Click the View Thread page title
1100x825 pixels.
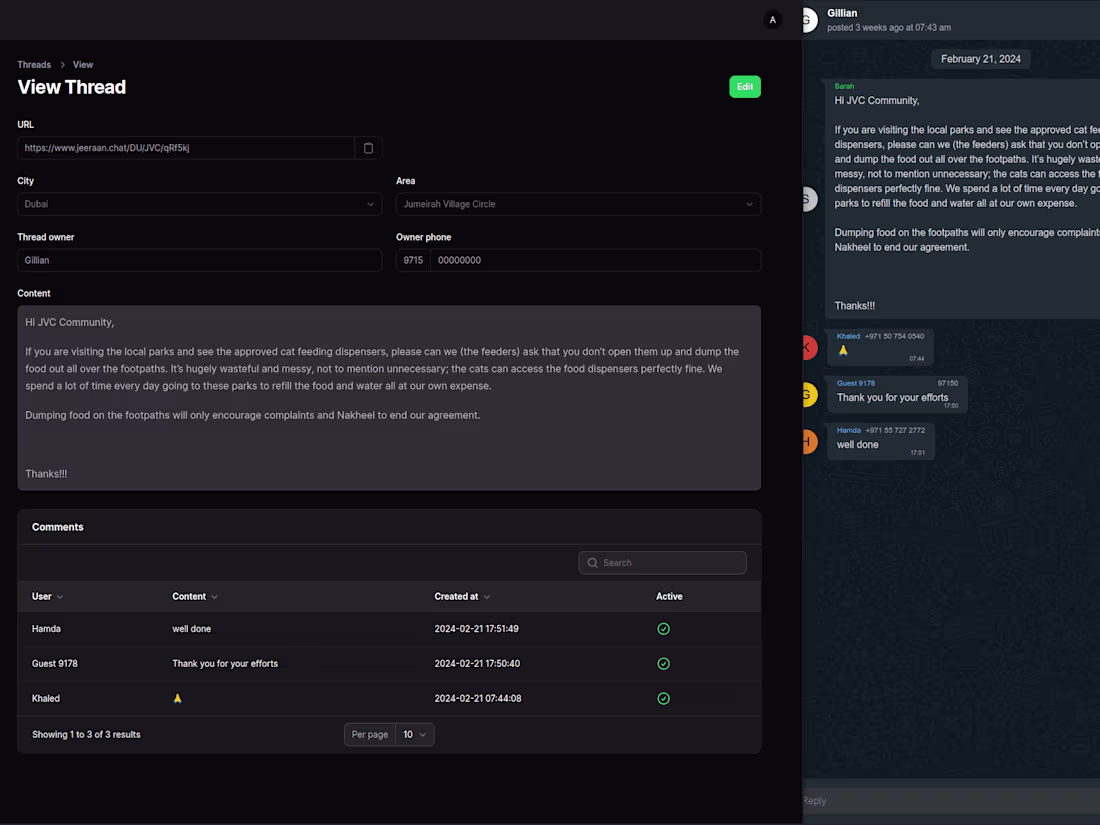72,87
